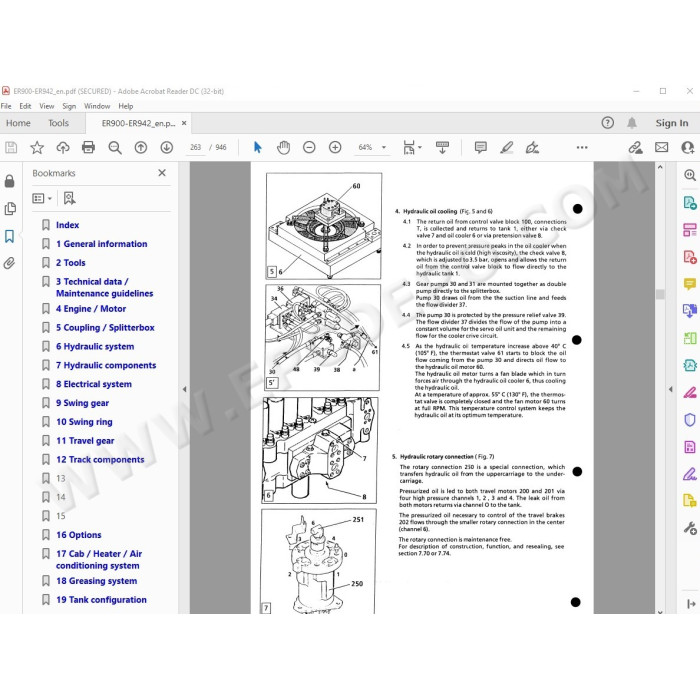Select 16 Options bookmark
The image size is (700, 700).
point(79,535)
